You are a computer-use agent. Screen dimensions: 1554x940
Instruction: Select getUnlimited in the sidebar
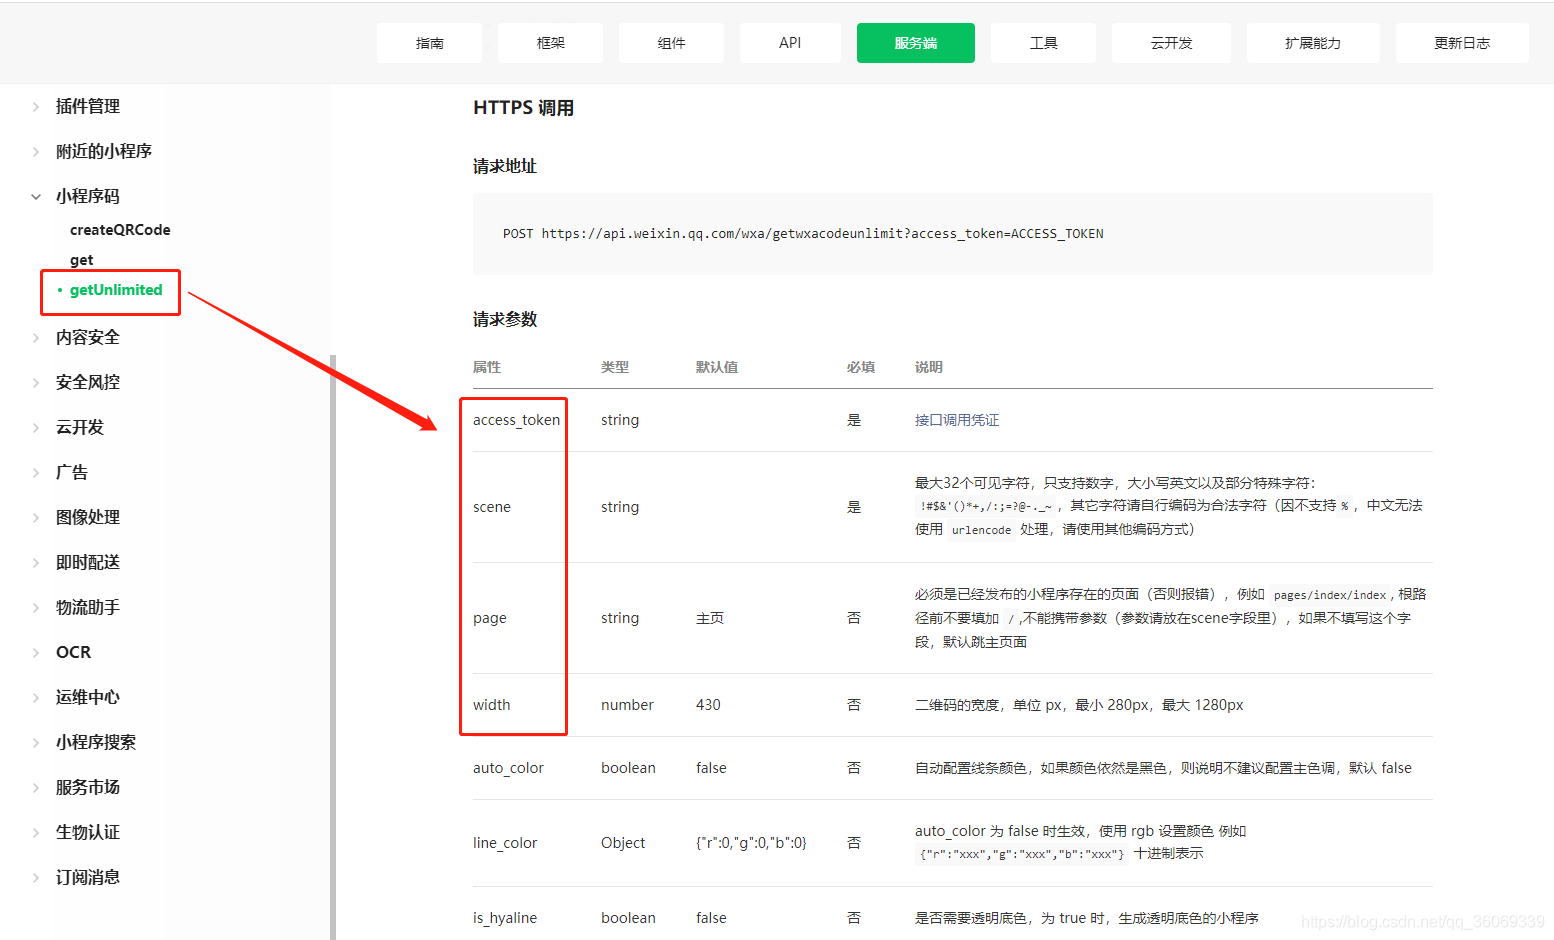click(x=115, y=290)
